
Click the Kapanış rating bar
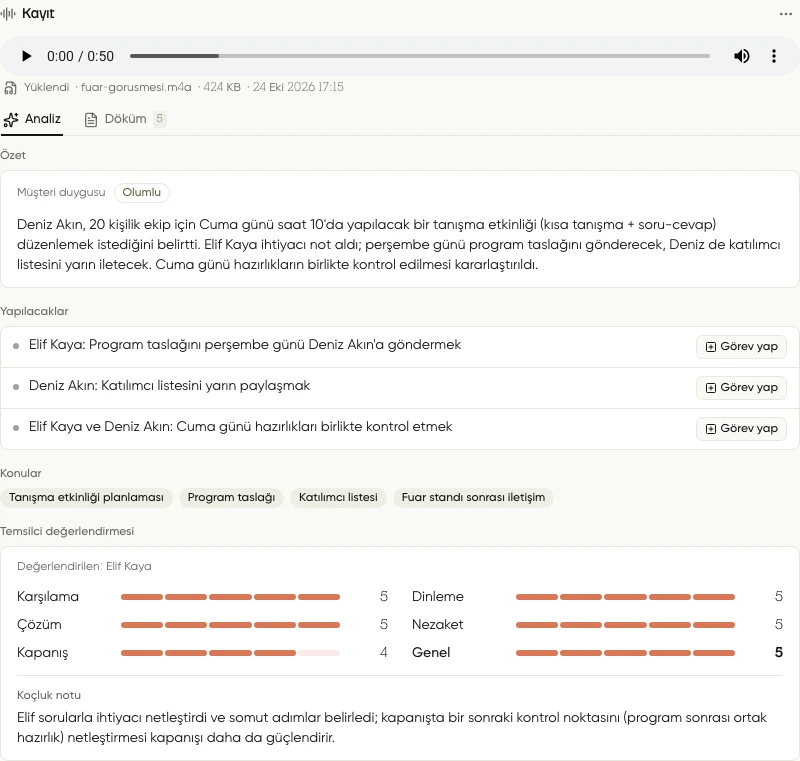click(x=230, y=653)
